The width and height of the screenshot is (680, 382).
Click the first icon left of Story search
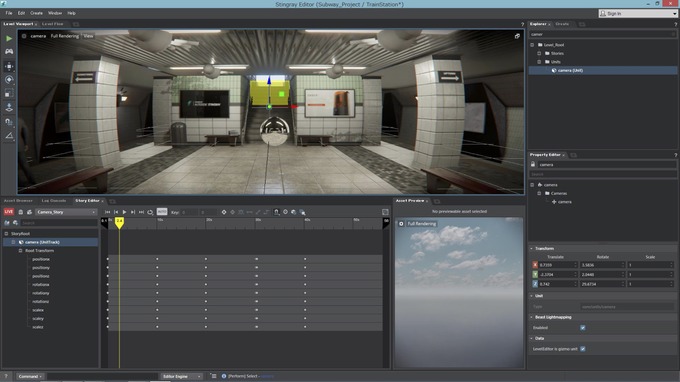(x=7, y=223)
